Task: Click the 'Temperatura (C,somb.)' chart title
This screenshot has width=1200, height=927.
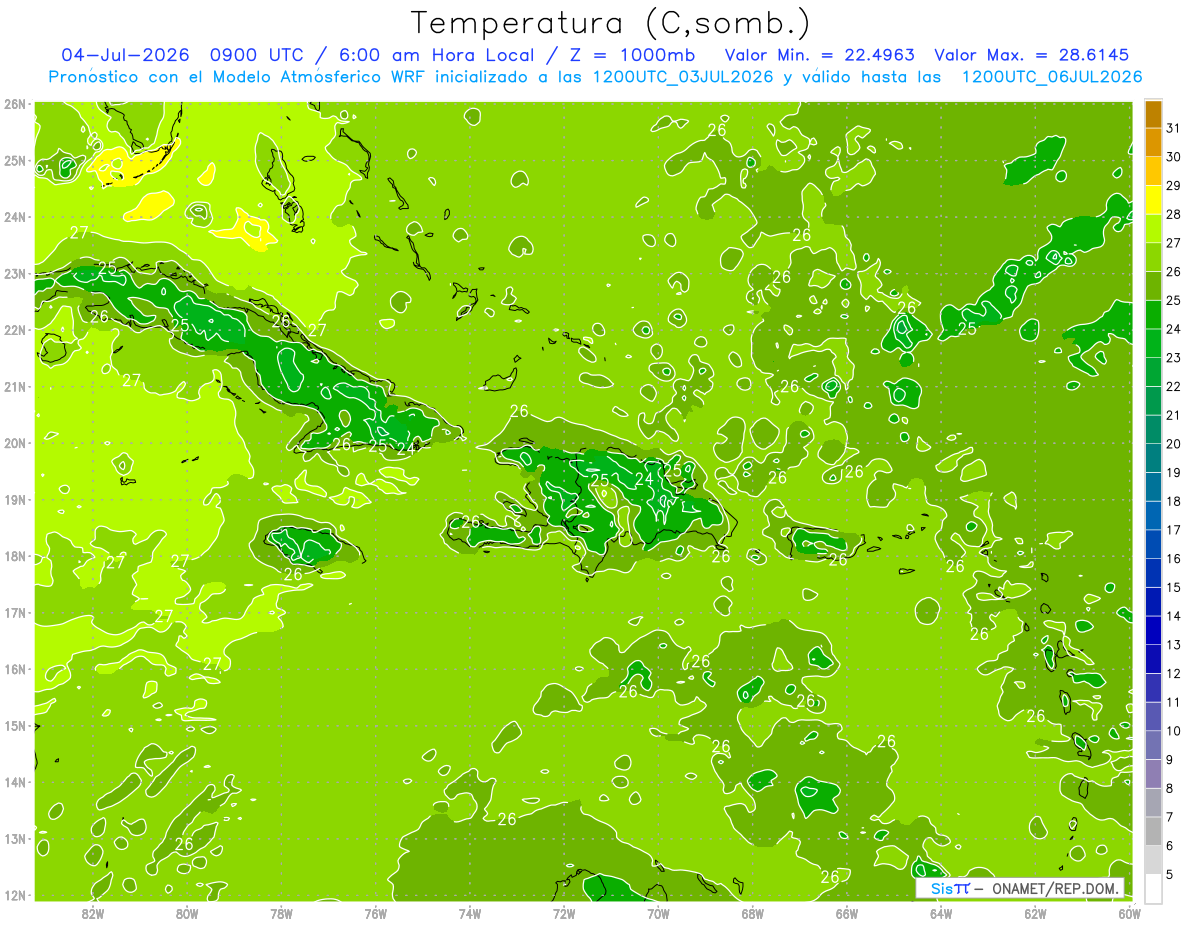Action: (611, 23)
